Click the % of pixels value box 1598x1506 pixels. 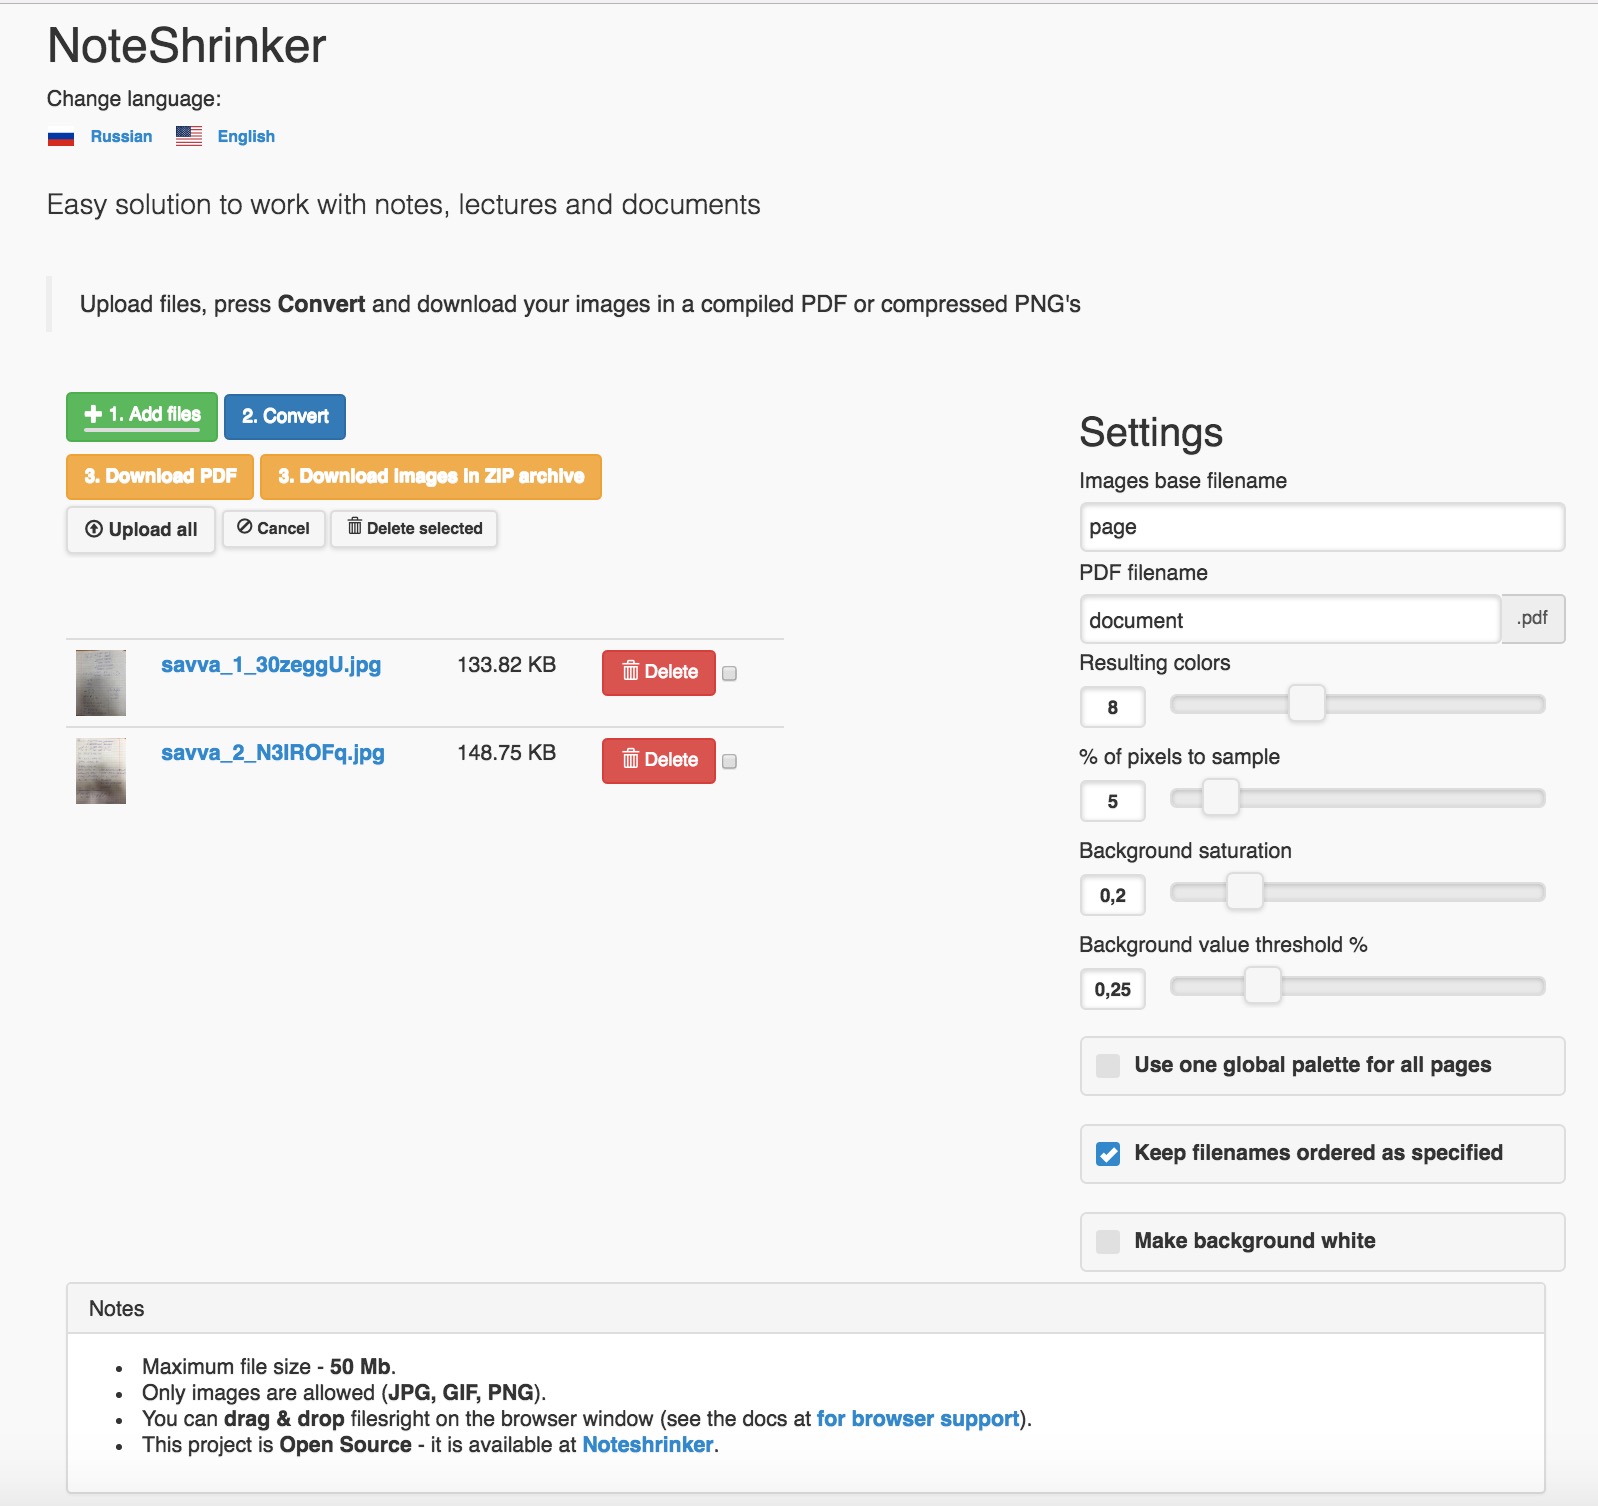pos(1112,802)
